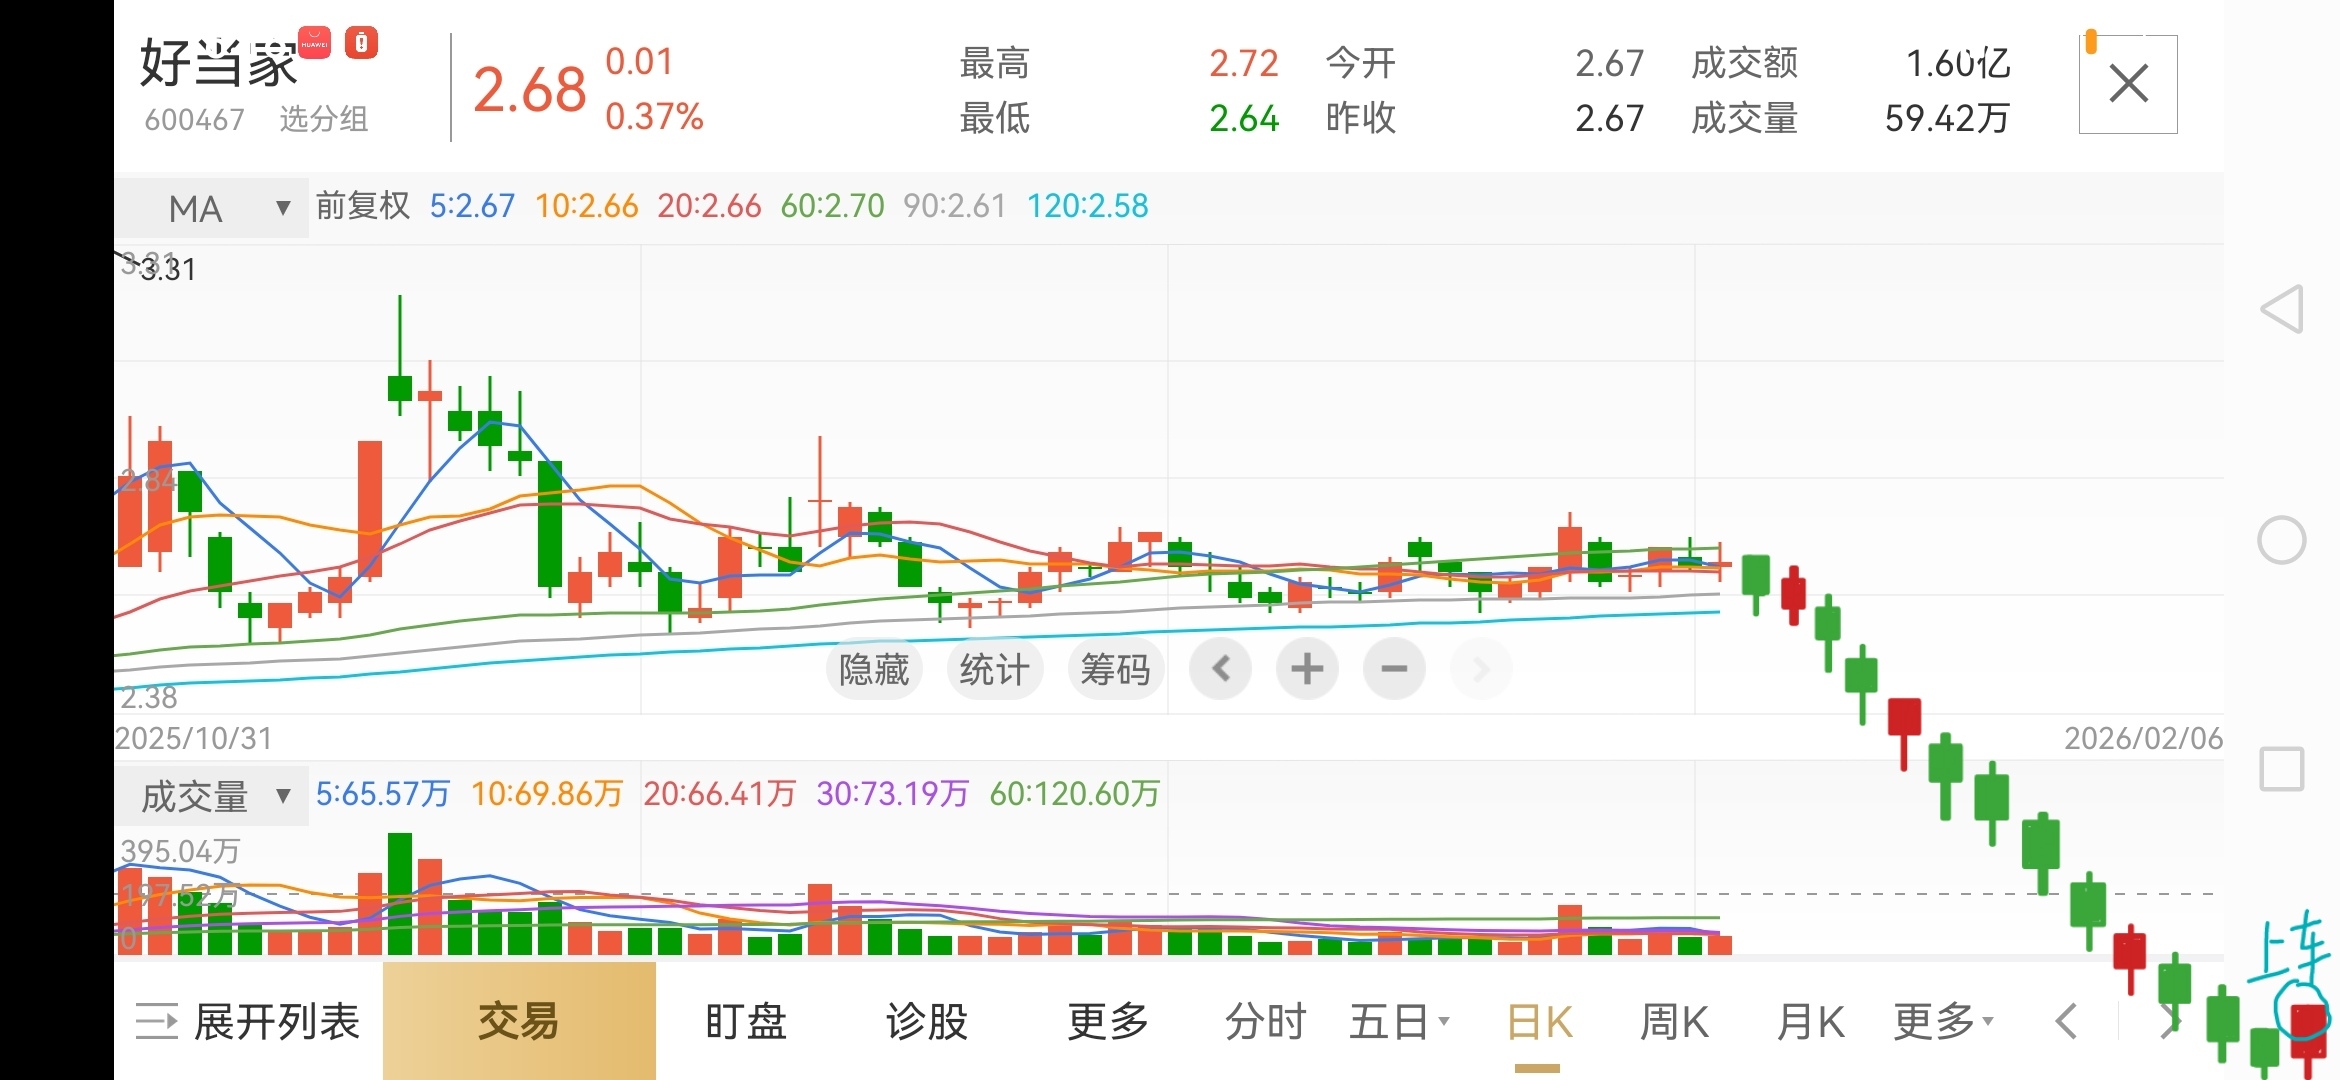Hide chart tools with 隐藏 button
The height and width of the screenshot is (1080, 2340).
(873, 669)
